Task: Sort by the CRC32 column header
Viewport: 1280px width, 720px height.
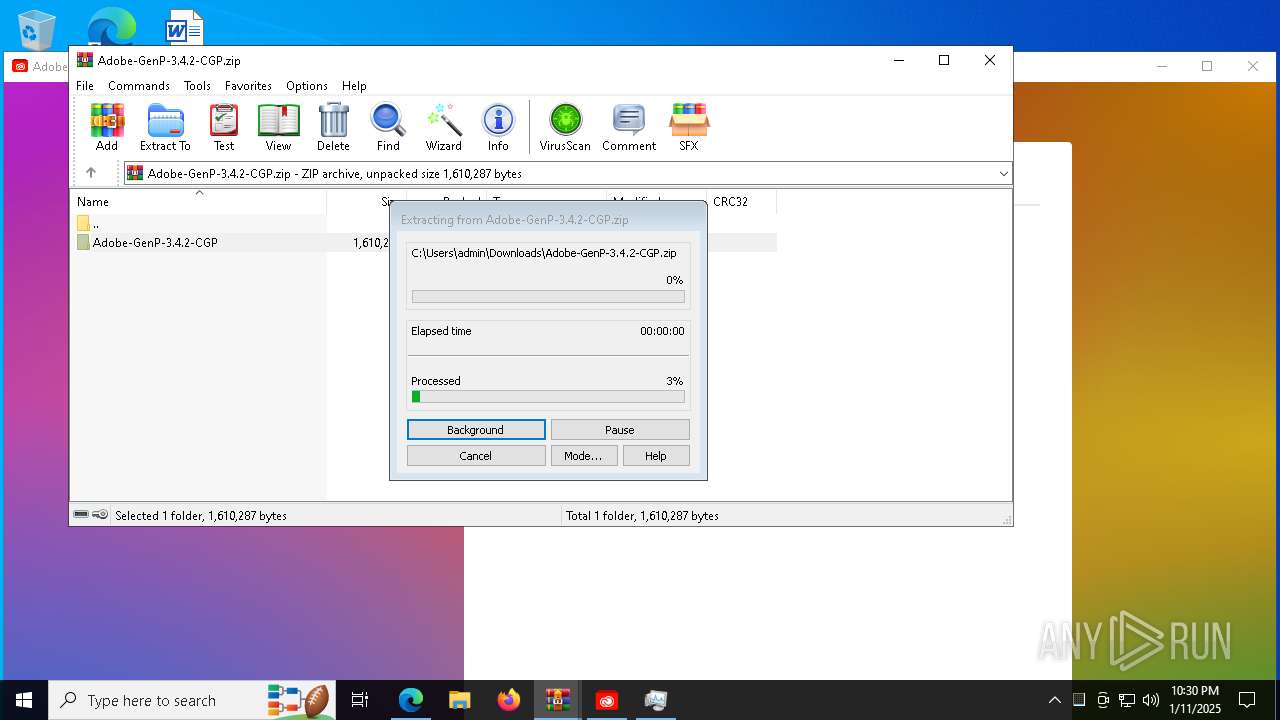Action: [741, 201]
